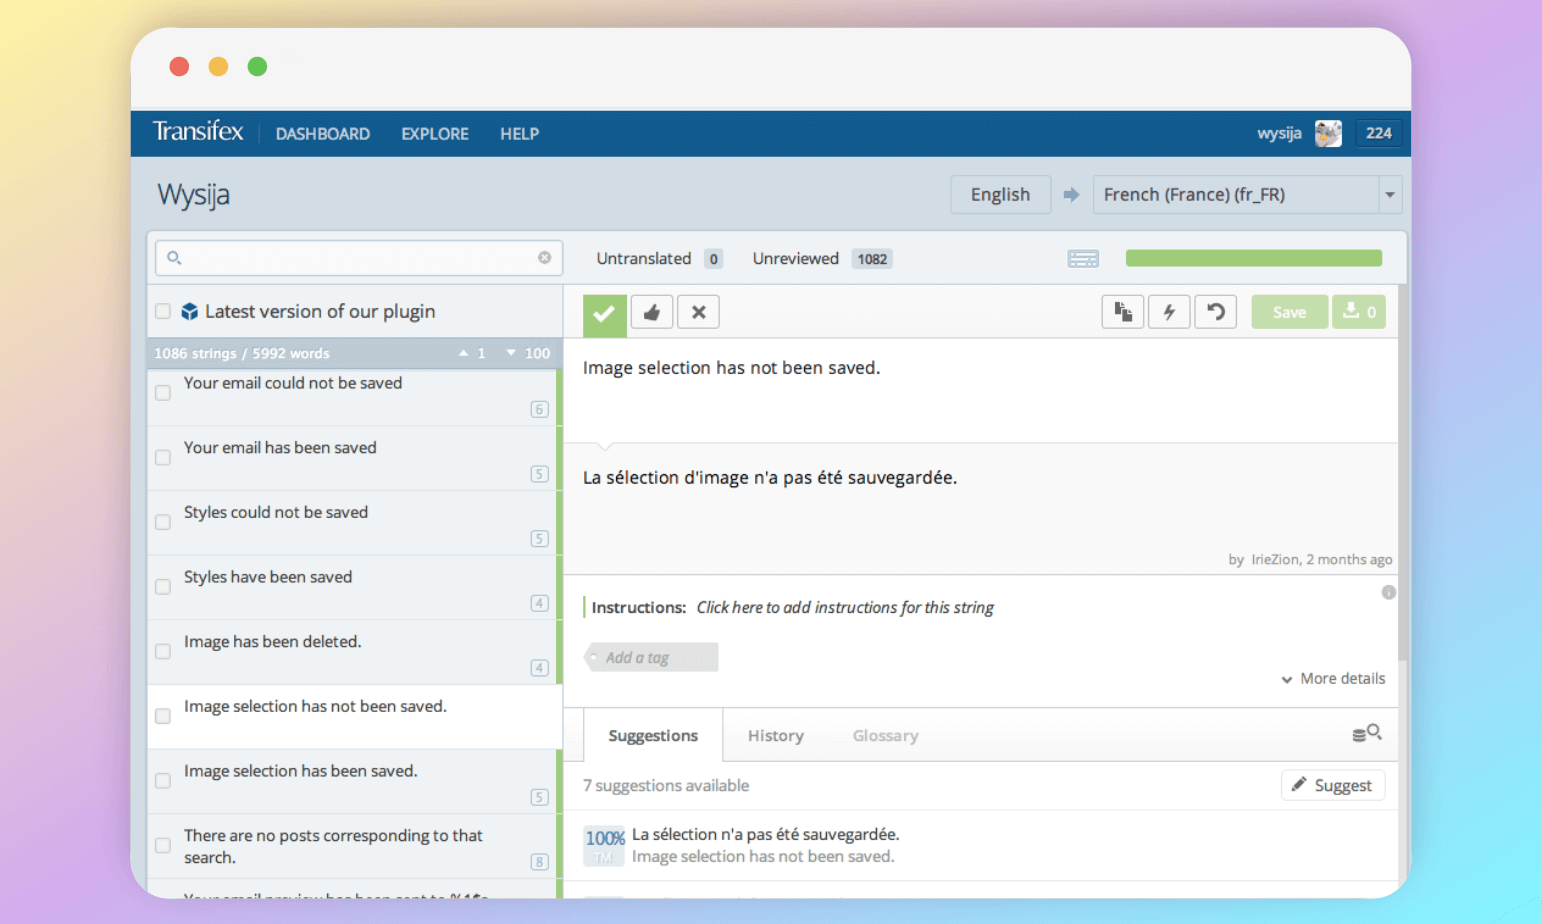Click the thumbs-up icon button
The width and height of the screenshot is (1542, 924).
pos(652,312)
